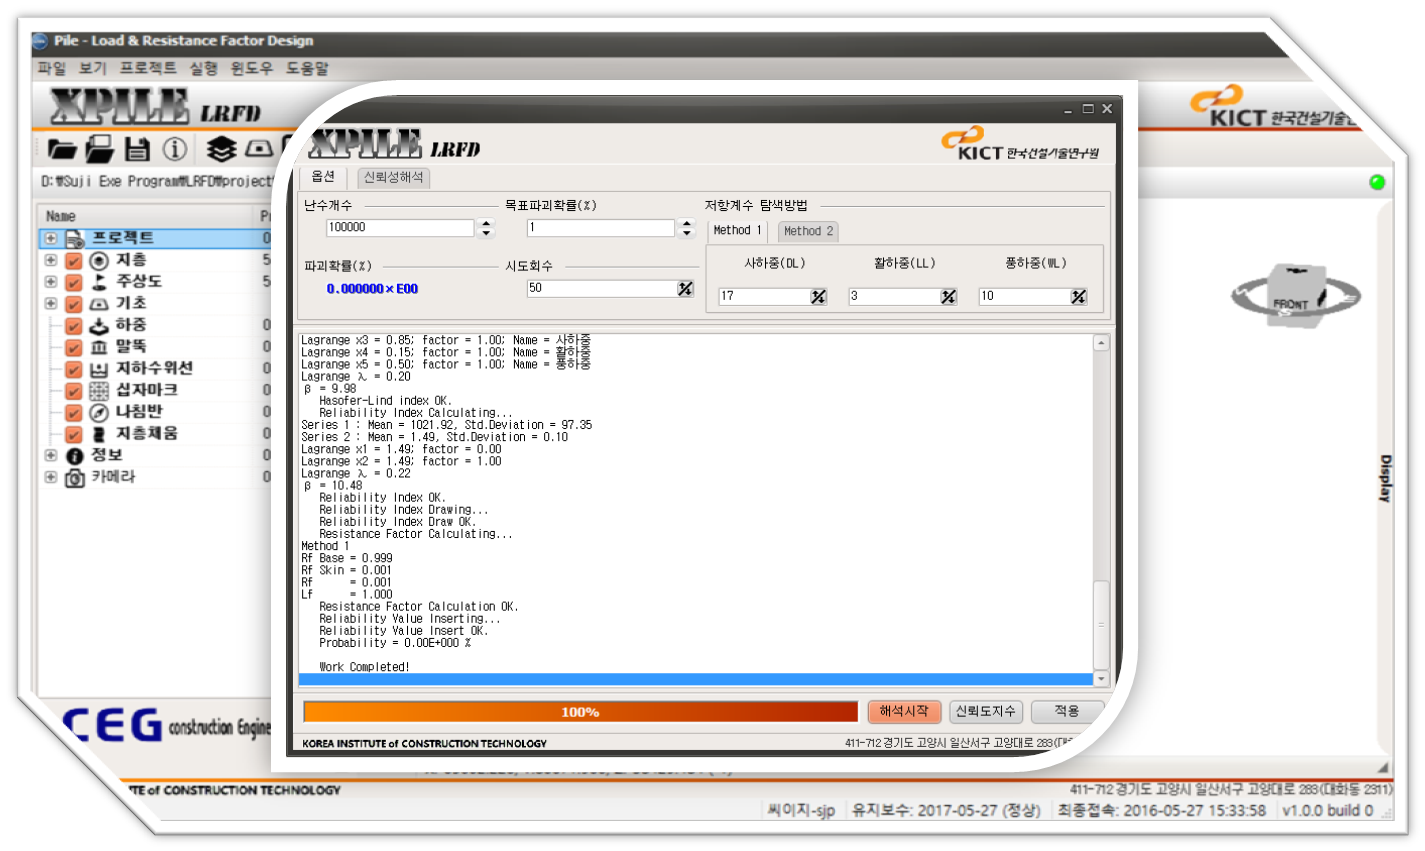Click log scrollbar up arrow

click(1101, 343)
